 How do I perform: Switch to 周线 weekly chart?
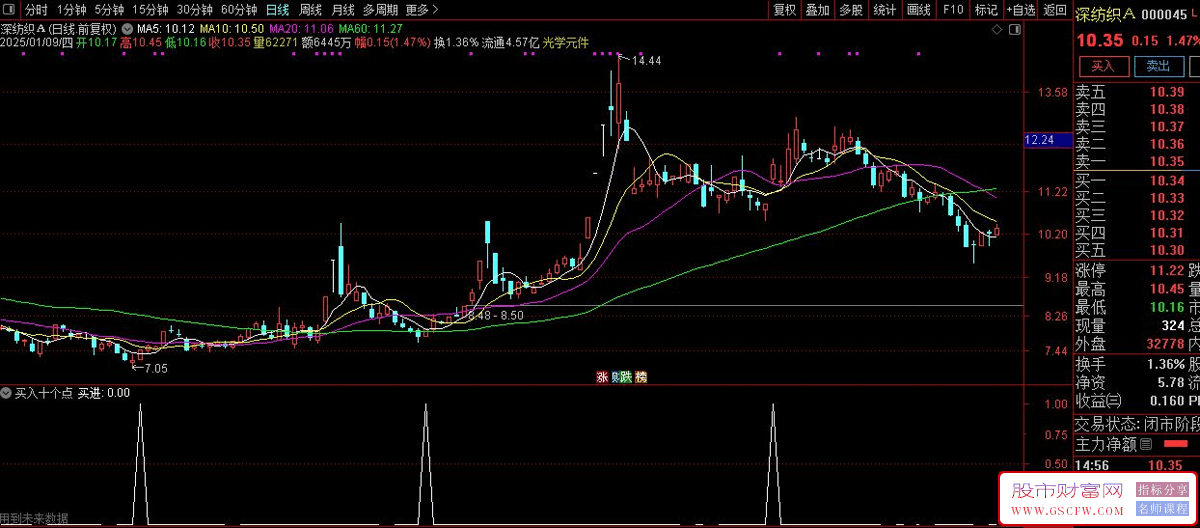click(x=310, y=10)
